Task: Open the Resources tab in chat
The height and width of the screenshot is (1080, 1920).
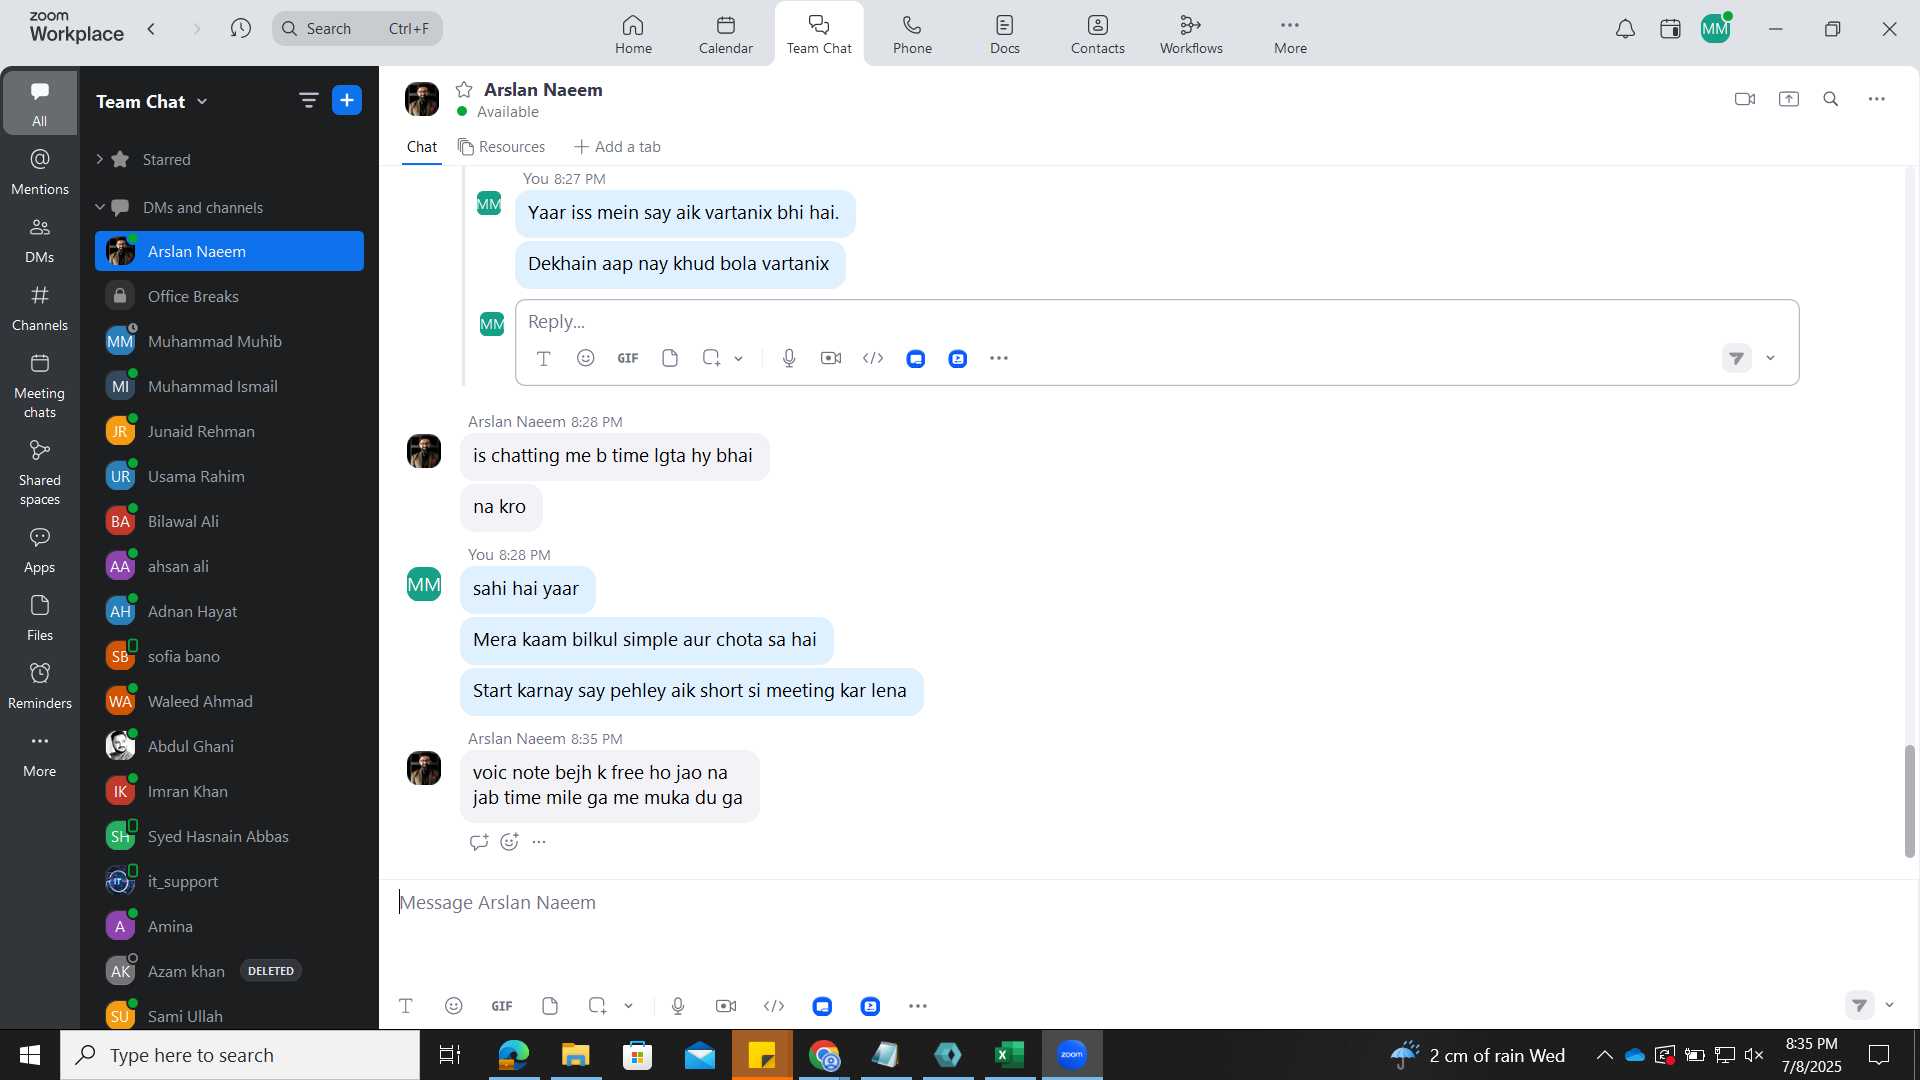Action: (502, 147)
